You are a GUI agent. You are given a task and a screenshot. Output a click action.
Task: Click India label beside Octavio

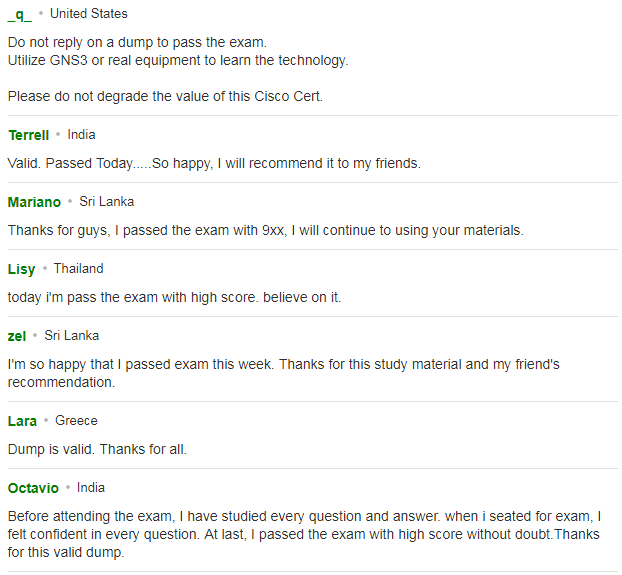91,488
